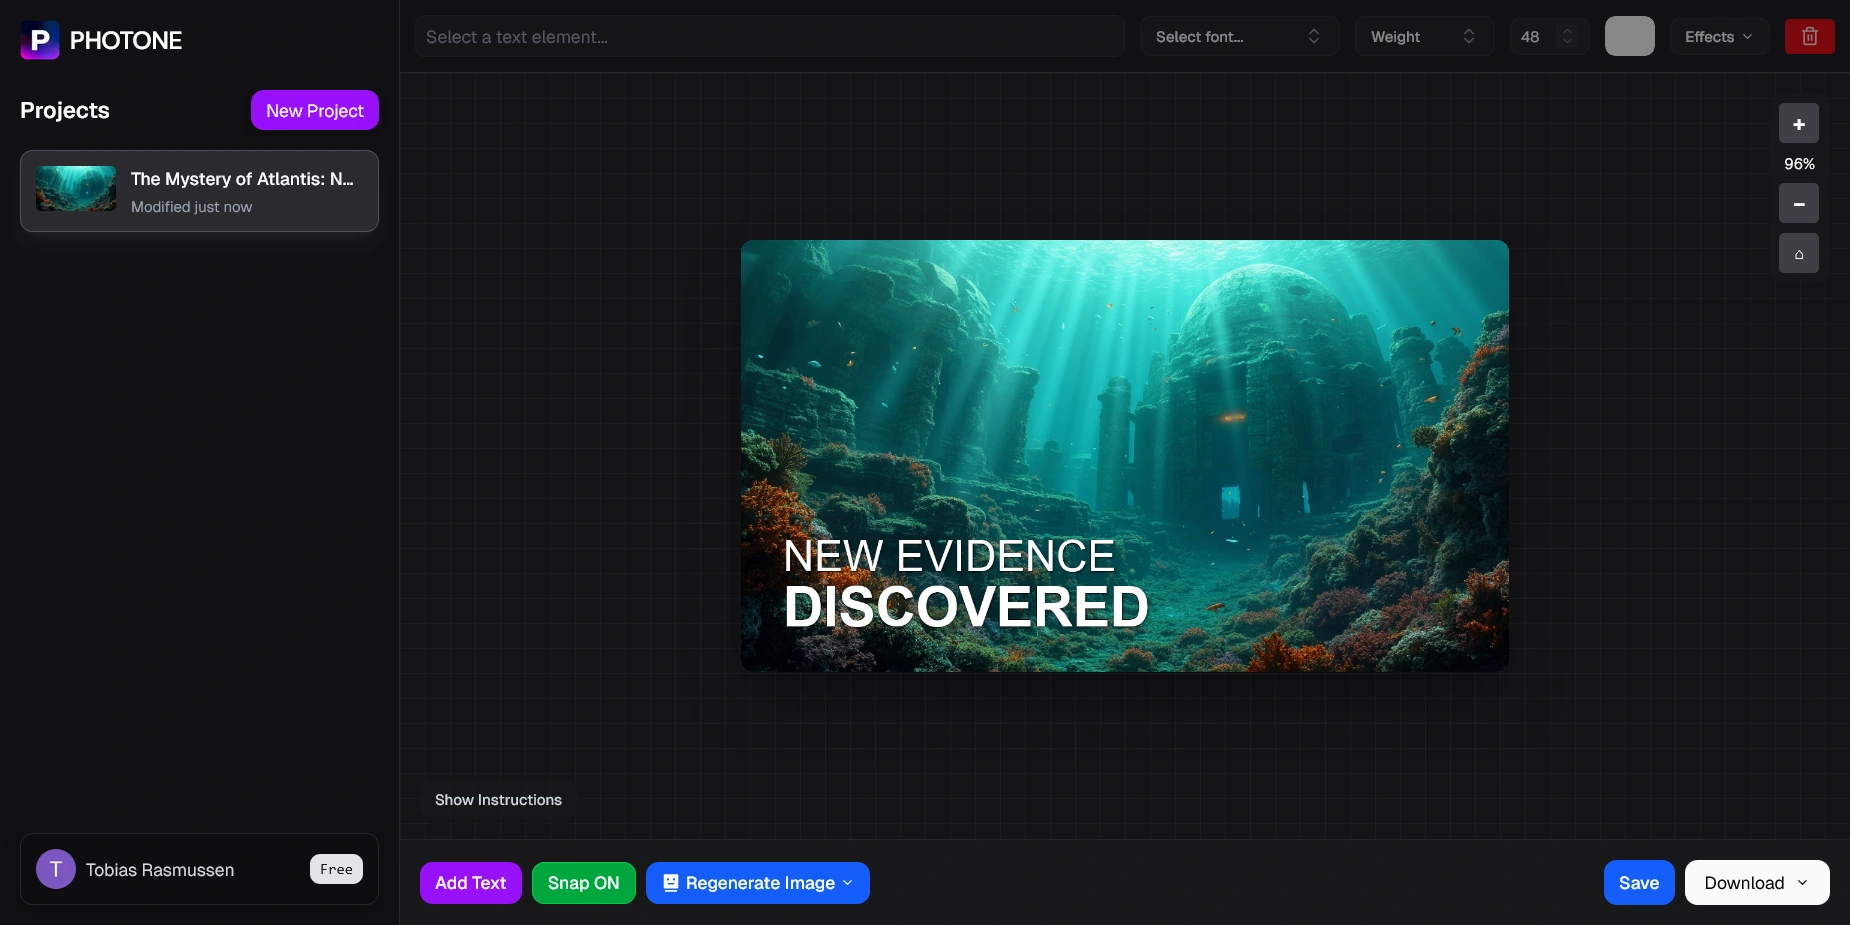The image size is (1850, 925).
Task: Save the project with Save button
Action: (1638, 883)
